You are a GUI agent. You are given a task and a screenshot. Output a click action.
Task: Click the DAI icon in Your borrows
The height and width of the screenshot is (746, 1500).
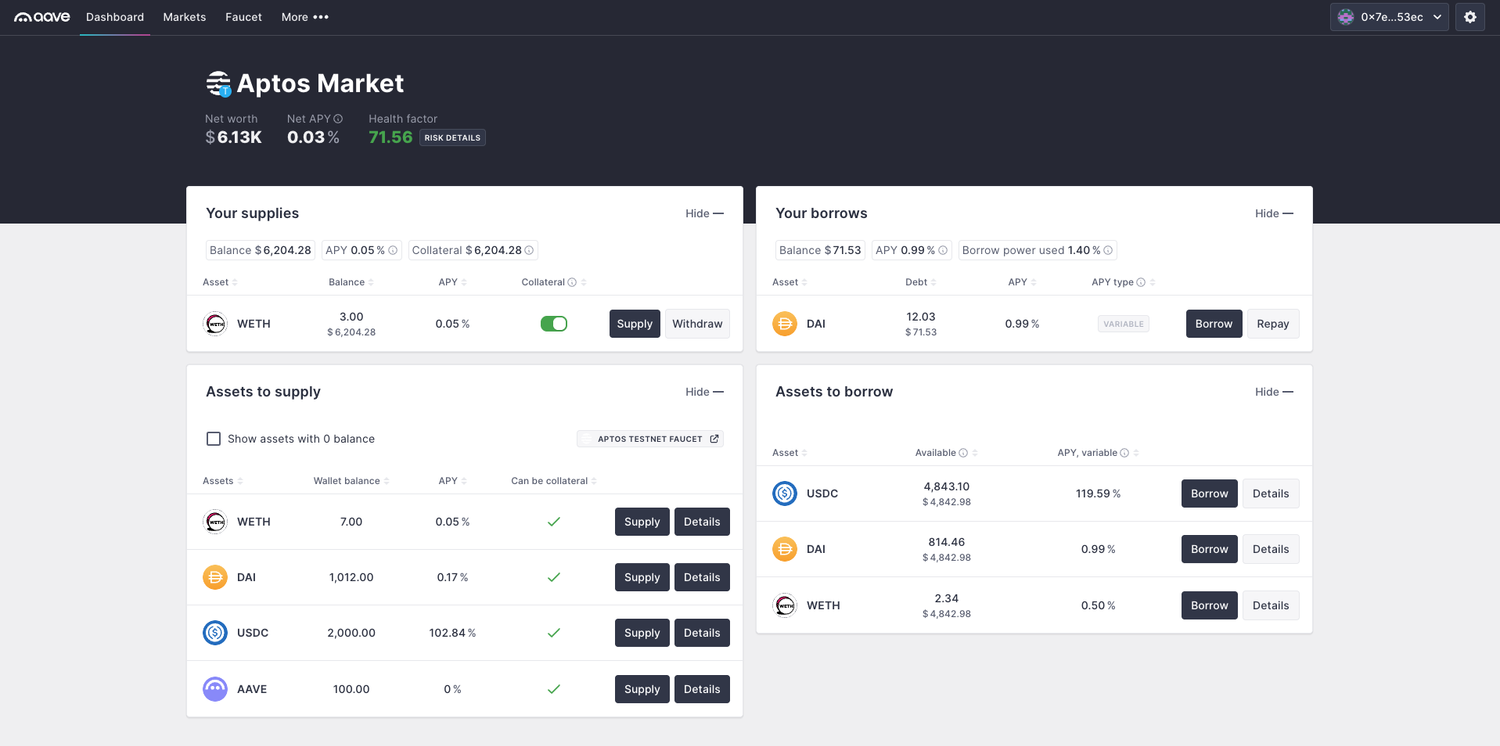click(x=785, y=324)
